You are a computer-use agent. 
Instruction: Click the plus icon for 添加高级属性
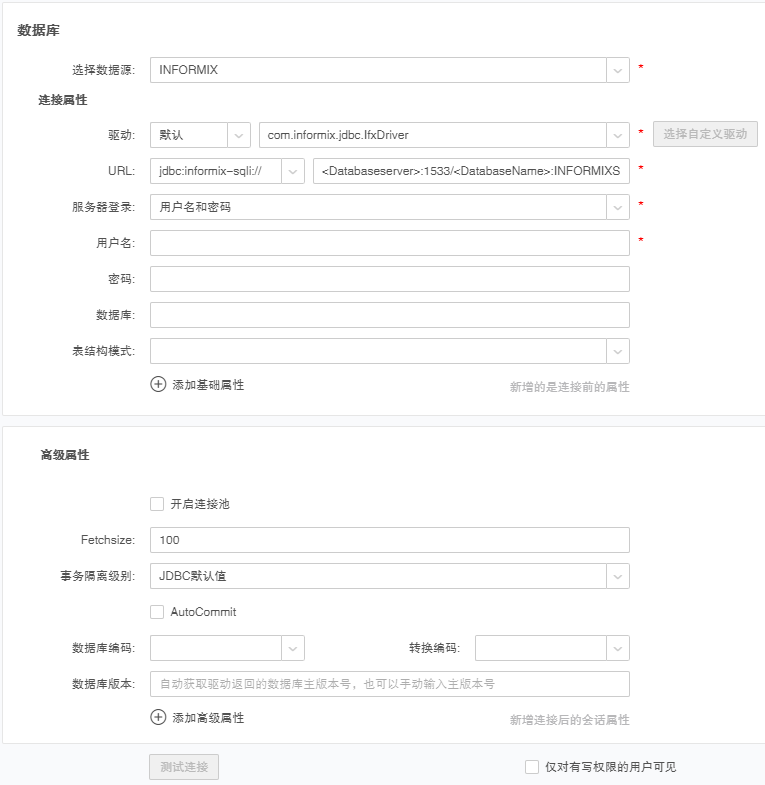pyautogui.click(x=158, y=717)
